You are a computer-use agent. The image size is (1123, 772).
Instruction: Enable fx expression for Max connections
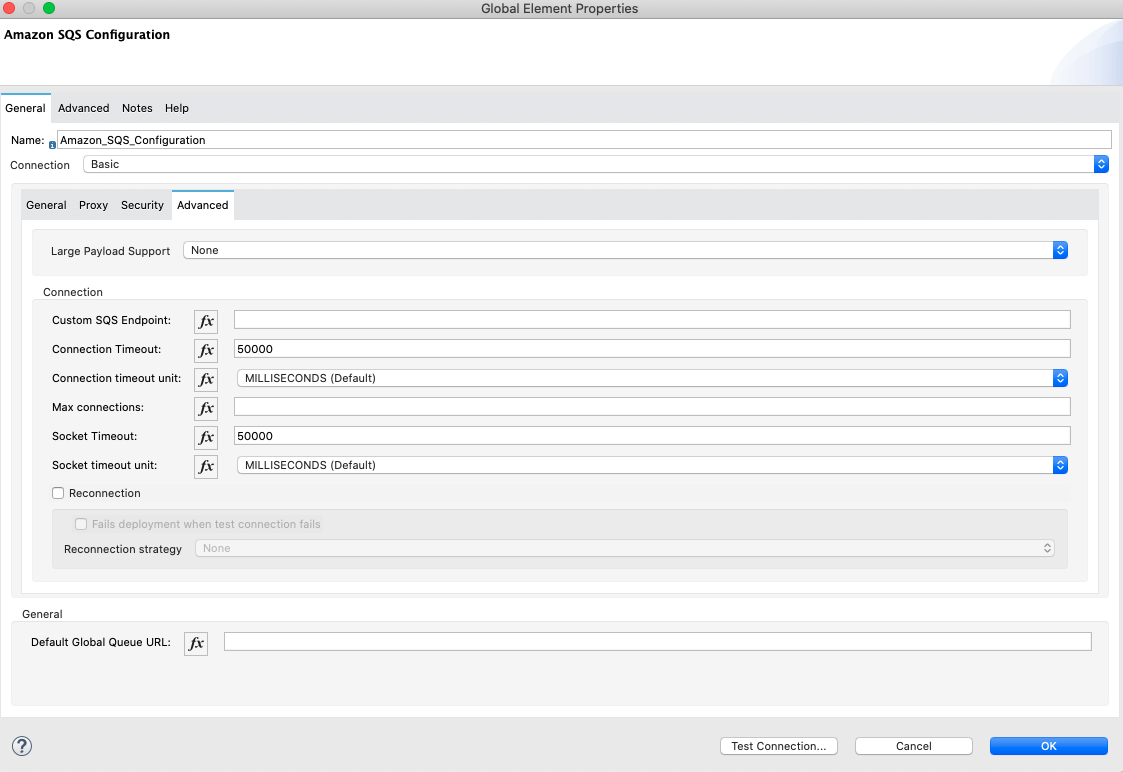tap(206, 408)
